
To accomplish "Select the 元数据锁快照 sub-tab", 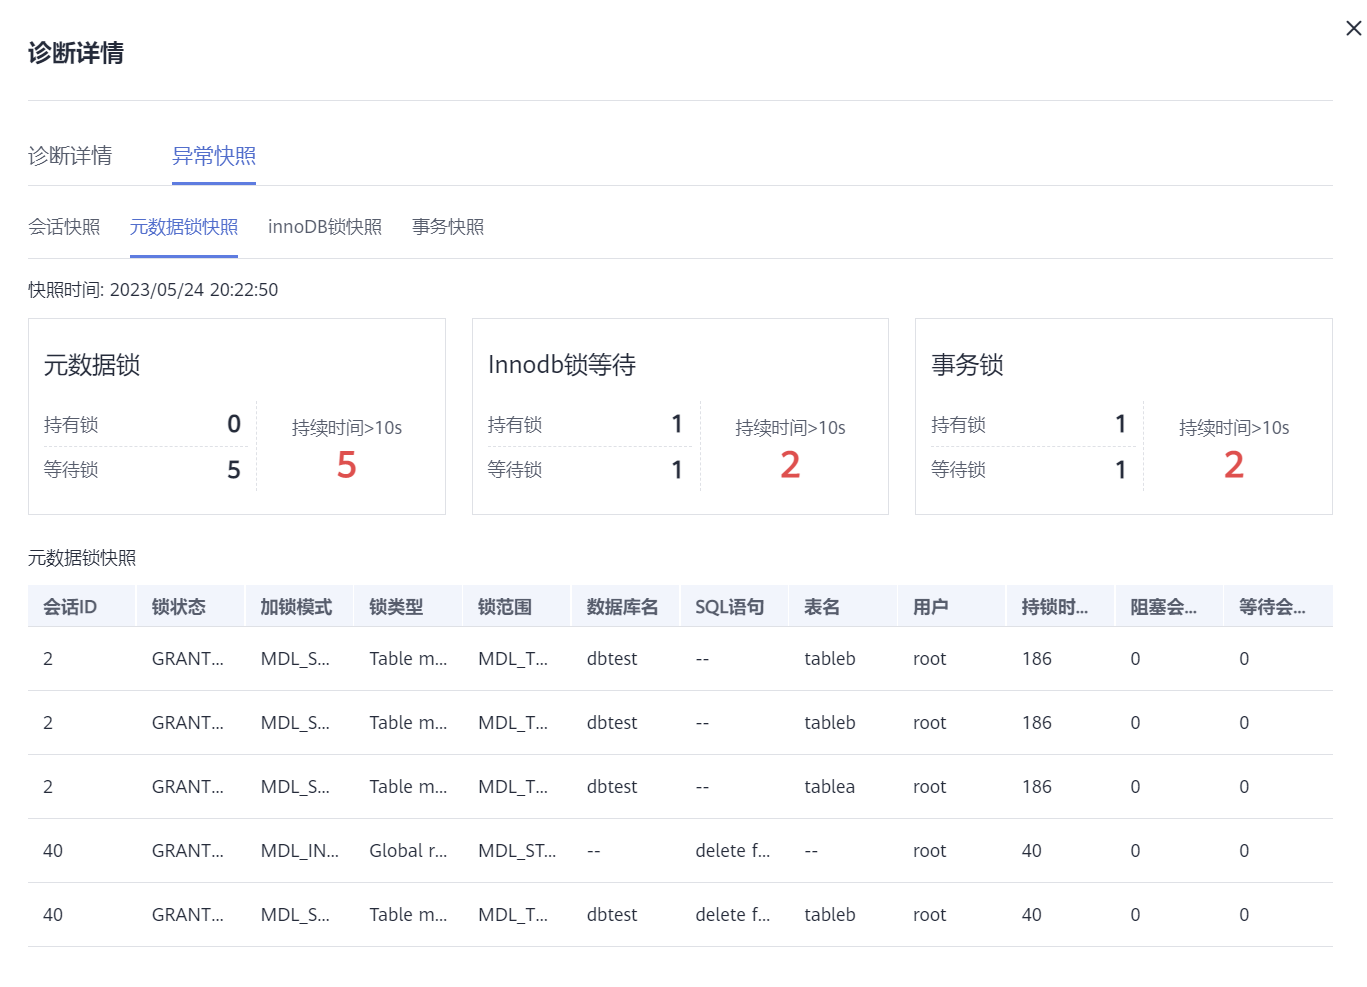I will click(184, 227).
